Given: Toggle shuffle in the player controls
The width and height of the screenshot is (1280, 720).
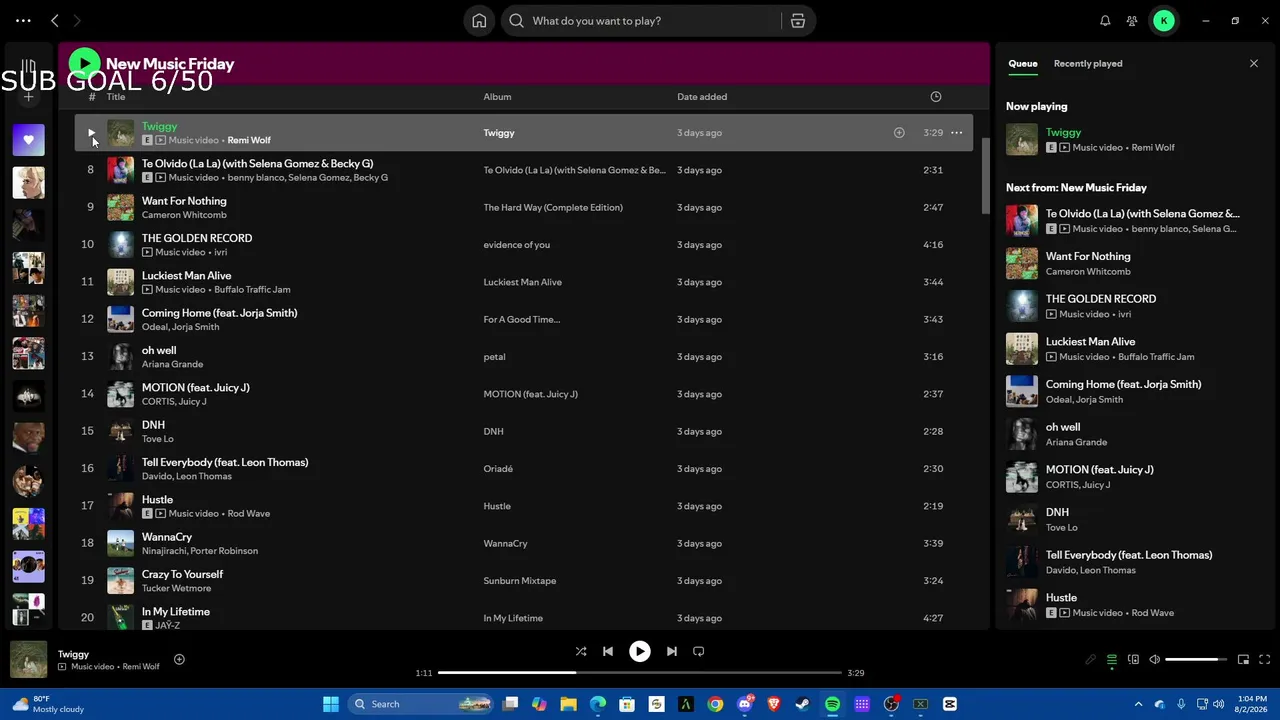Looking at the screenshot, I should (x=581, y=651).
